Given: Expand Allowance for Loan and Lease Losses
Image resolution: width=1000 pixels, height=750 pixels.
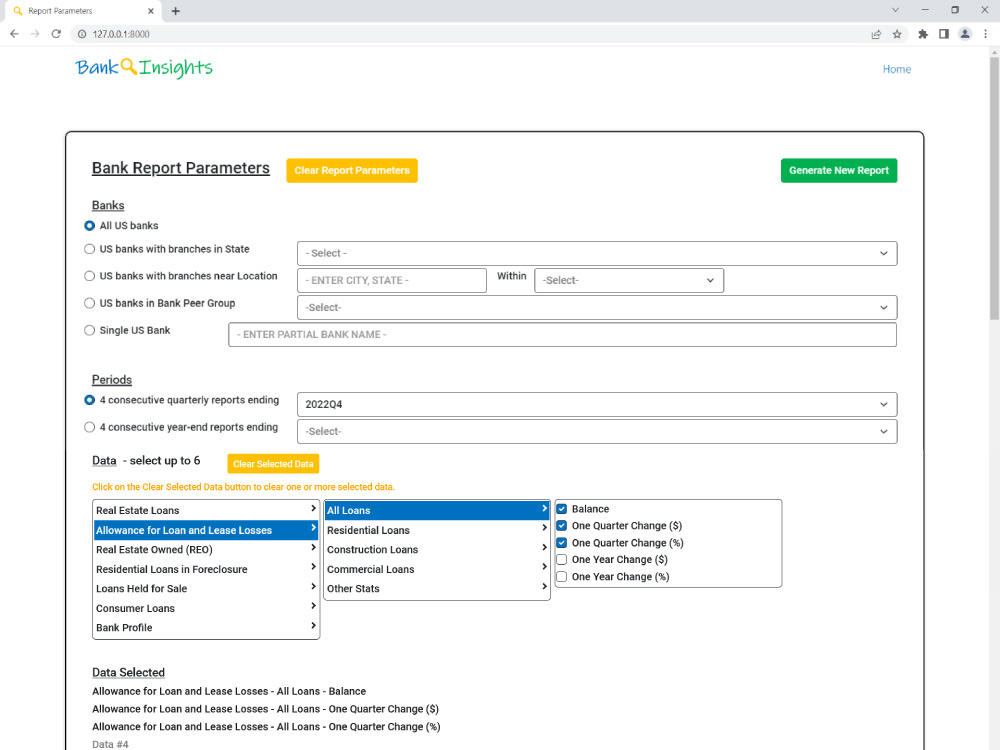Looking at the screenshot, I should coord(206,530).
